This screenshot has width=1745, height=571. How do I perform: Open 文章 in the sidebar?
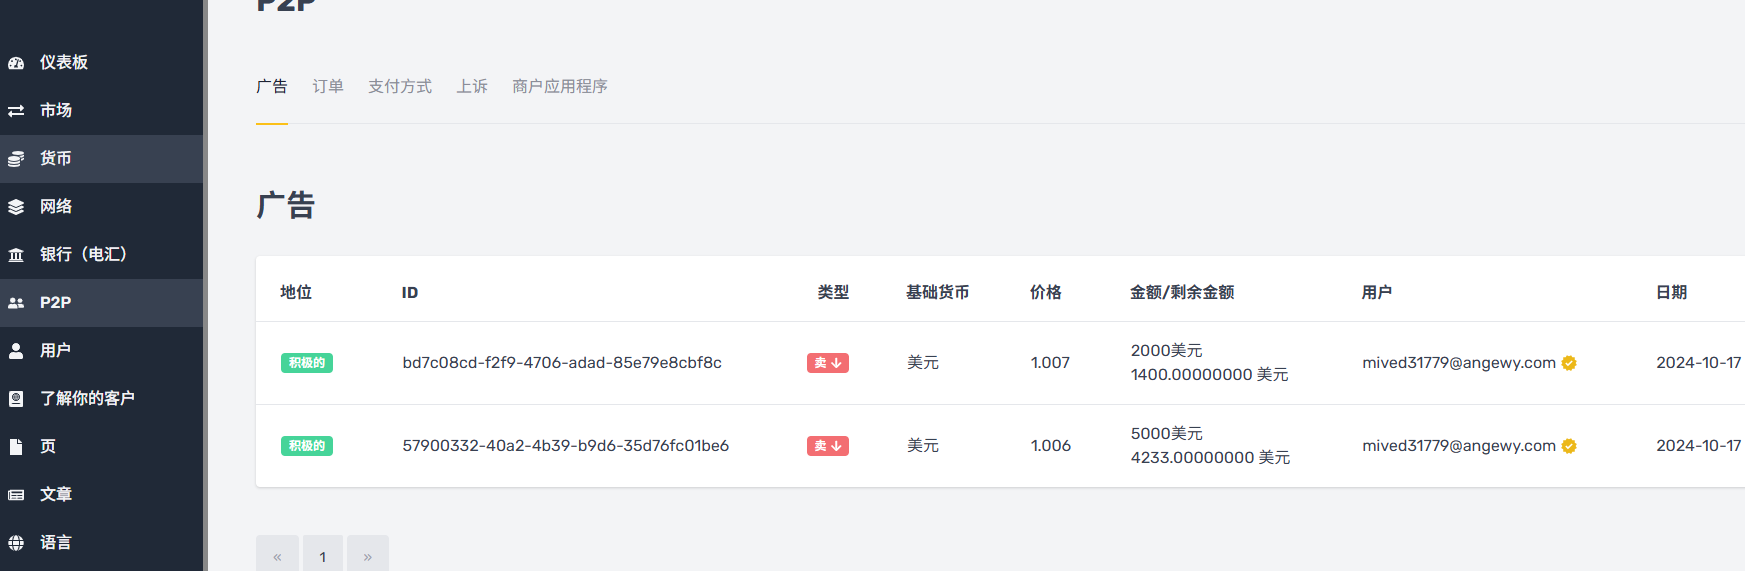(101, 494)
